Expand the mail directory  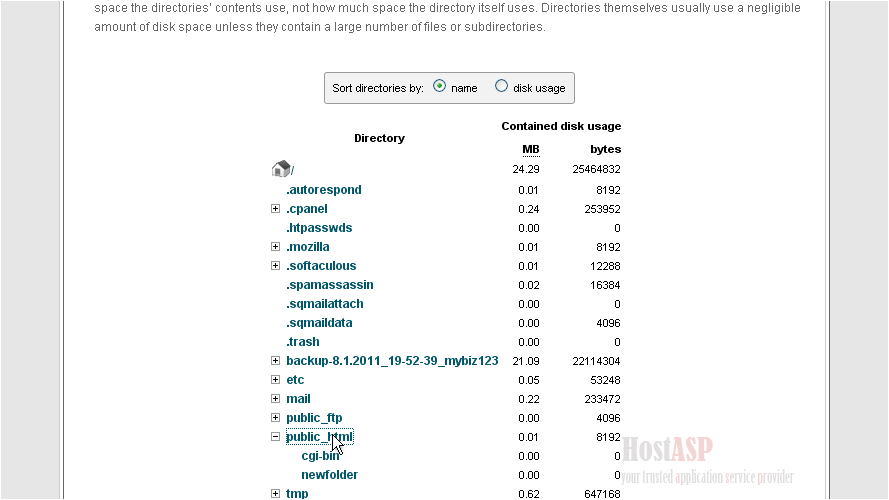point(275,399)
